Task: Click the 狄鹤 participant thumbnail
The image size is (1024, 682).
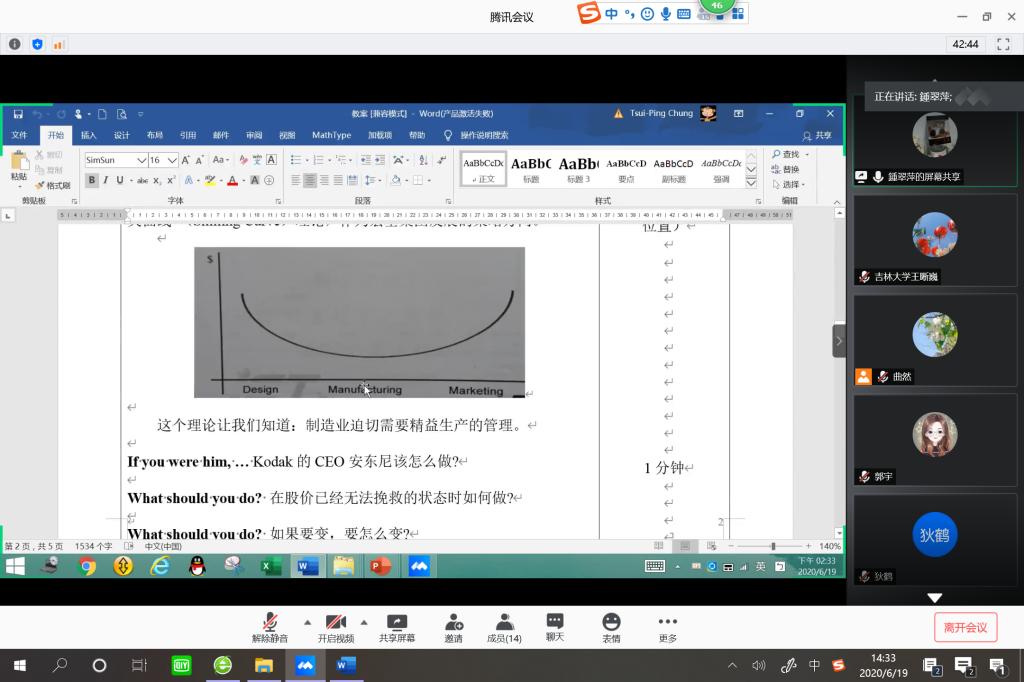Action: (x=934, y=535)
